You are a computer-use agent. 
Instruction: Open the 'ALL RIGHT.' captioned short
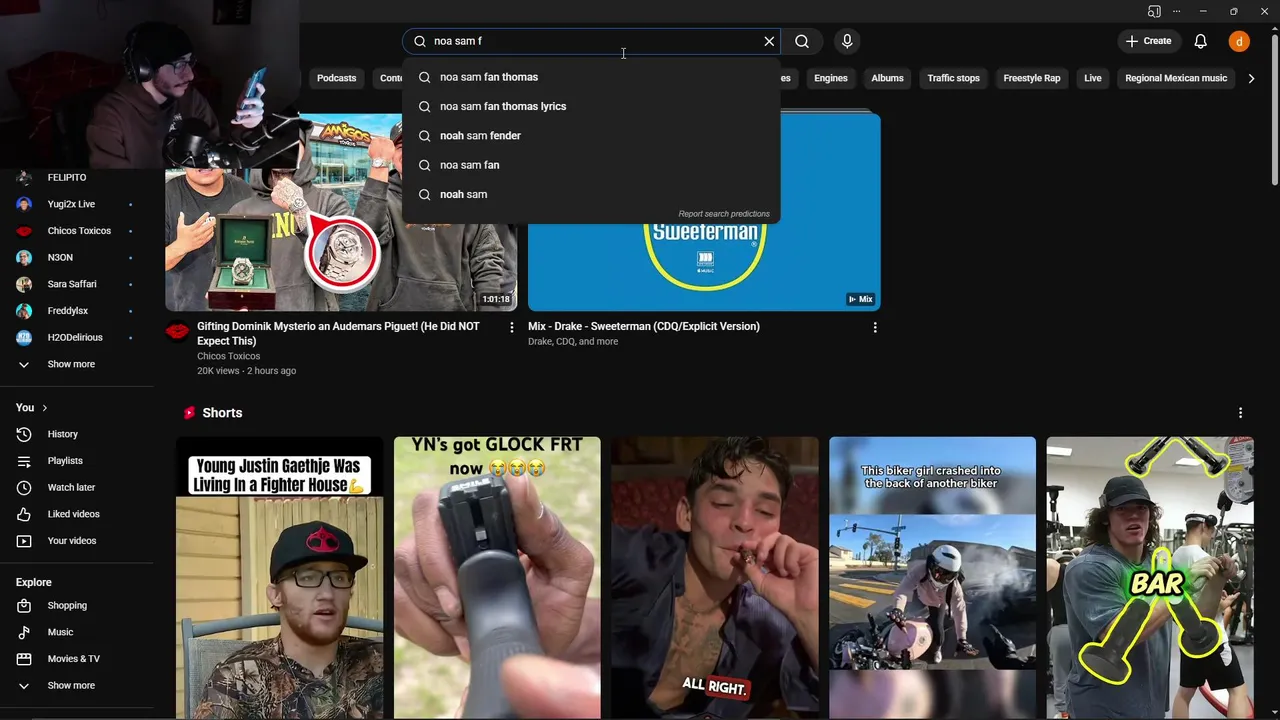[715, 577]
